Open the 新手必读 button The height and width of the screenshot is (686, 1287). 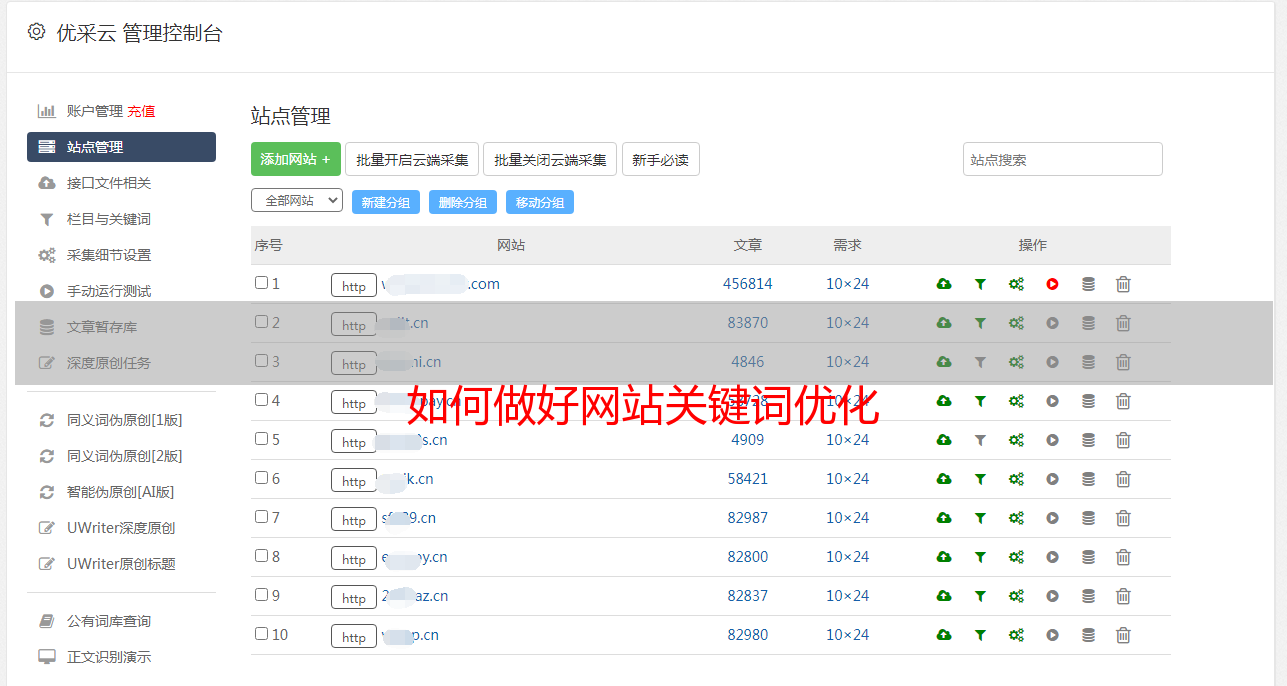click(660, 159)
